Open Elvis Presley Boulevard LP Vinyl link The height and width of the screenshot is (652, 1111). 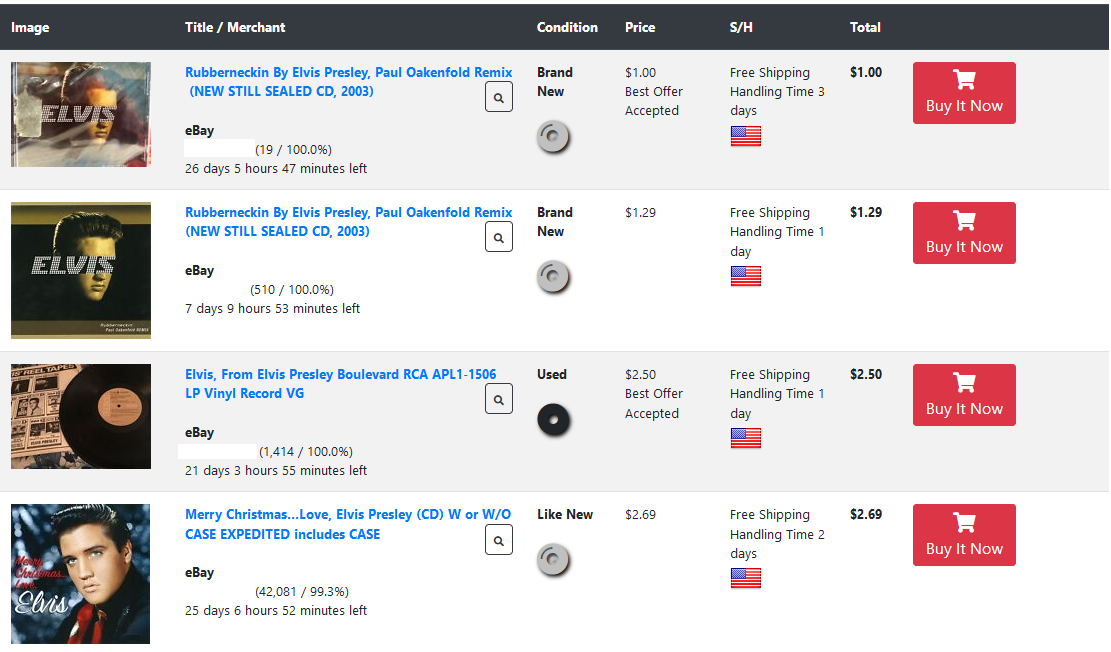coord(340,384)
